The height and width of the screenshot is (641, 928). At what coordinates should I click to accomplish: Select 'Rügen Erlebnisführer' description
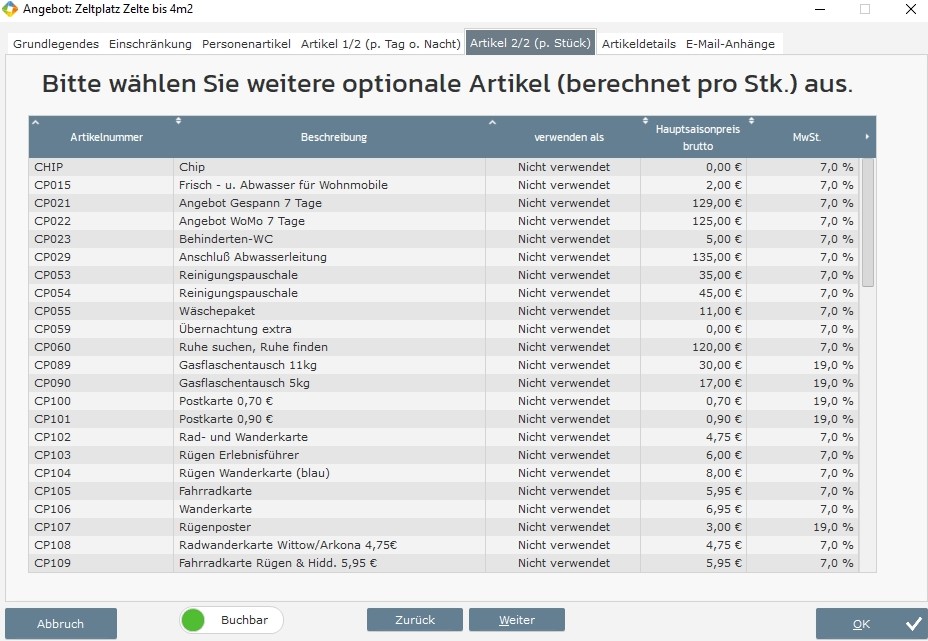pos(330,455)
